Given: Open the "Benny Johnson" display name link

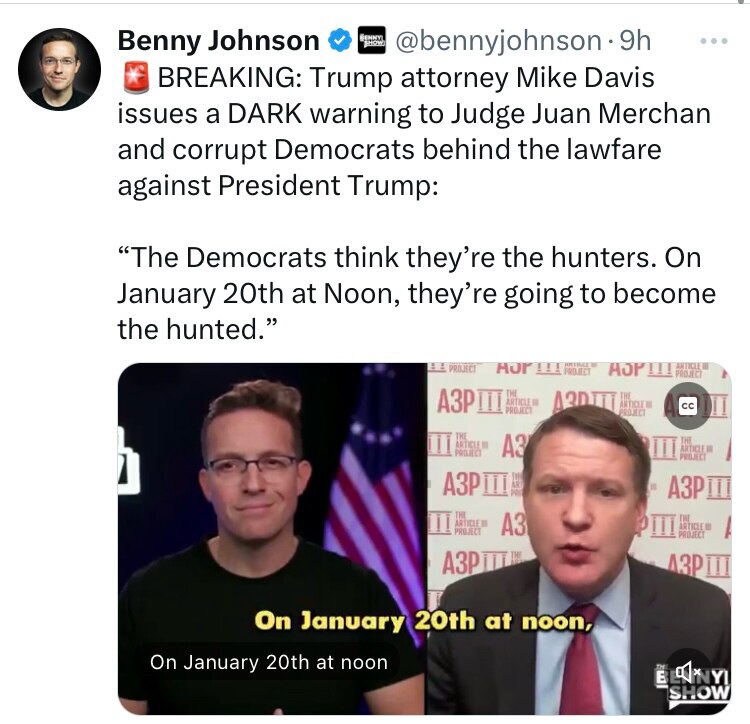Looking at the screenshot, I should (x=218, y=41).
